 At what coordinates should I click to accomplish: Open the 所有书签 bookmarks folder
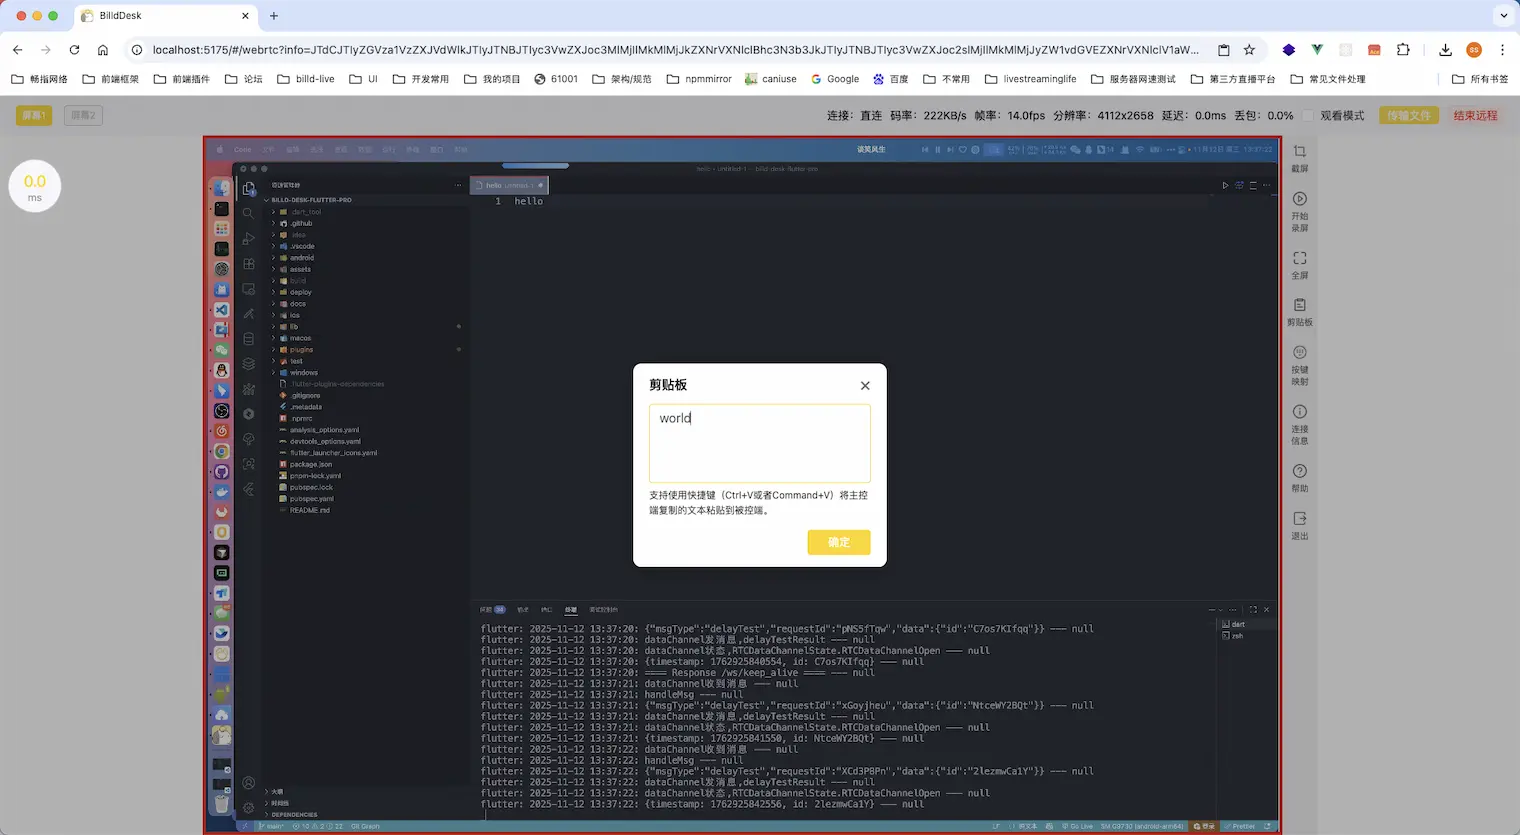point(1479,79)
